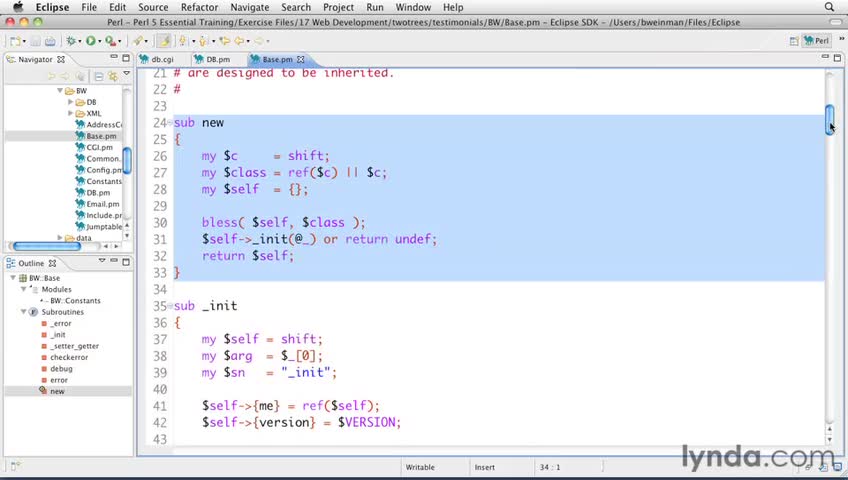
Task: Minimize the Outline panel
Action: pyautogui.click(x=114, y=261)
